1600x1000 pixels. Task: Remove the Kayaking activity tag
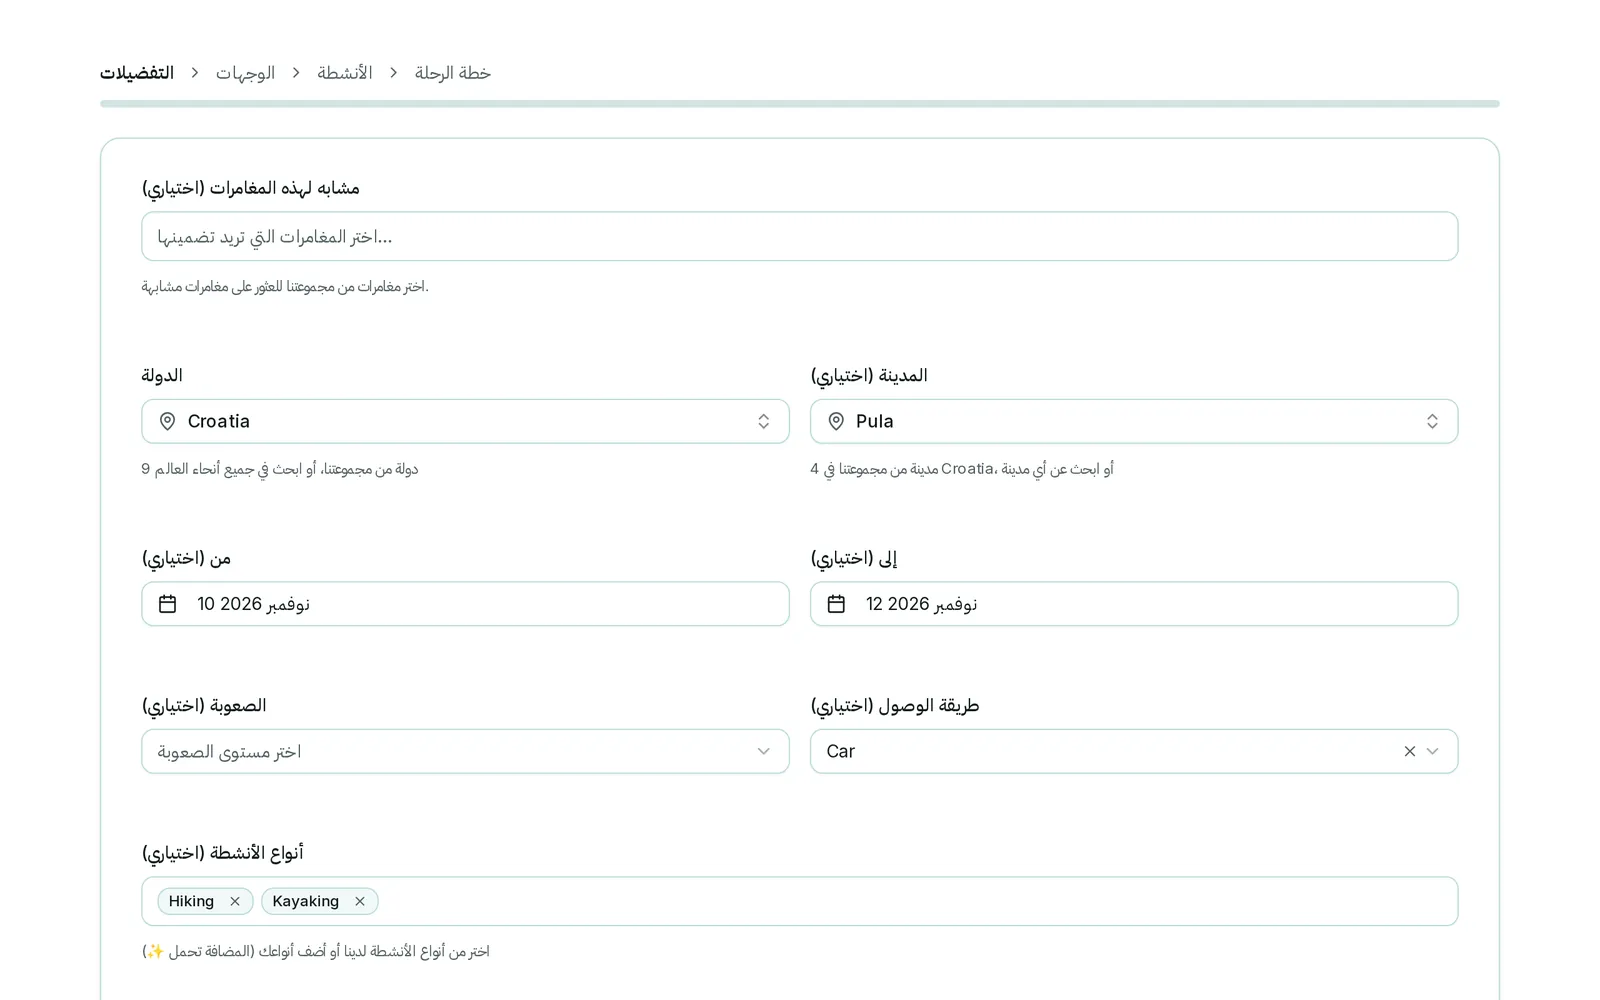click(x=360, y=901)
